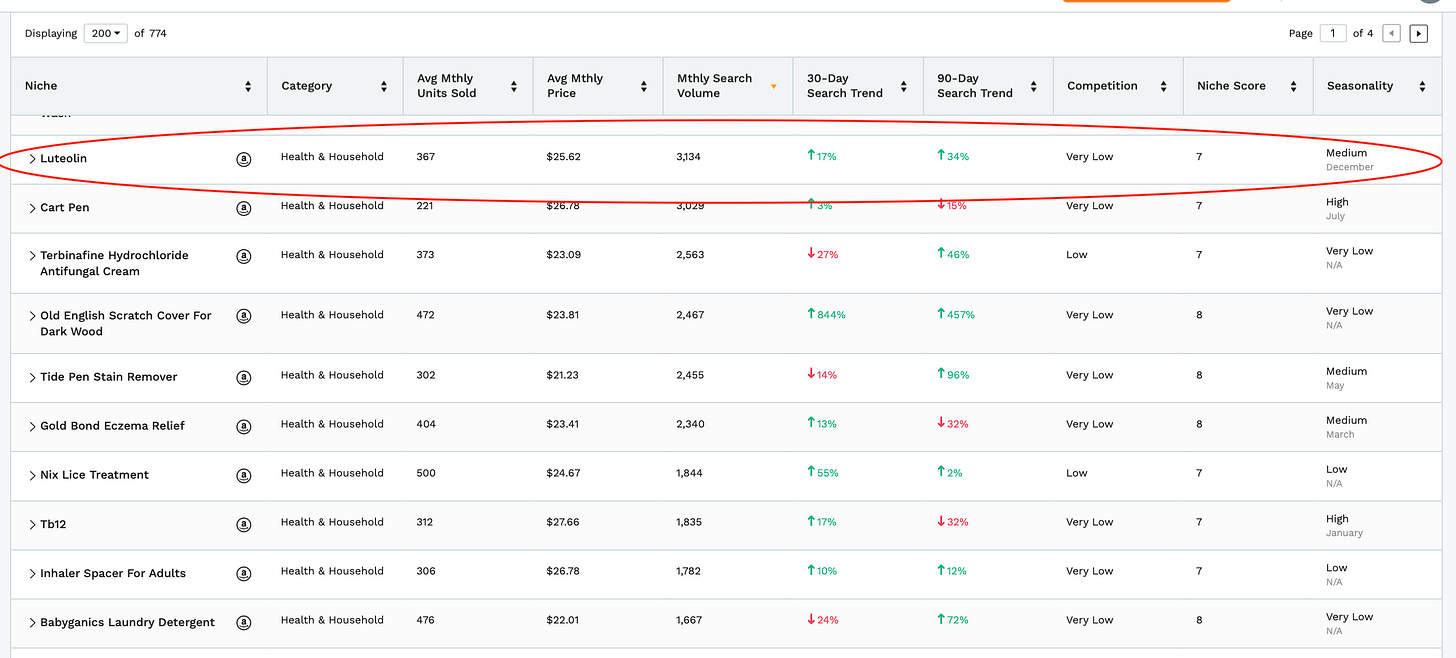Click the 457% 90-day trend value

pyautogui.click(x=956, y=314)
